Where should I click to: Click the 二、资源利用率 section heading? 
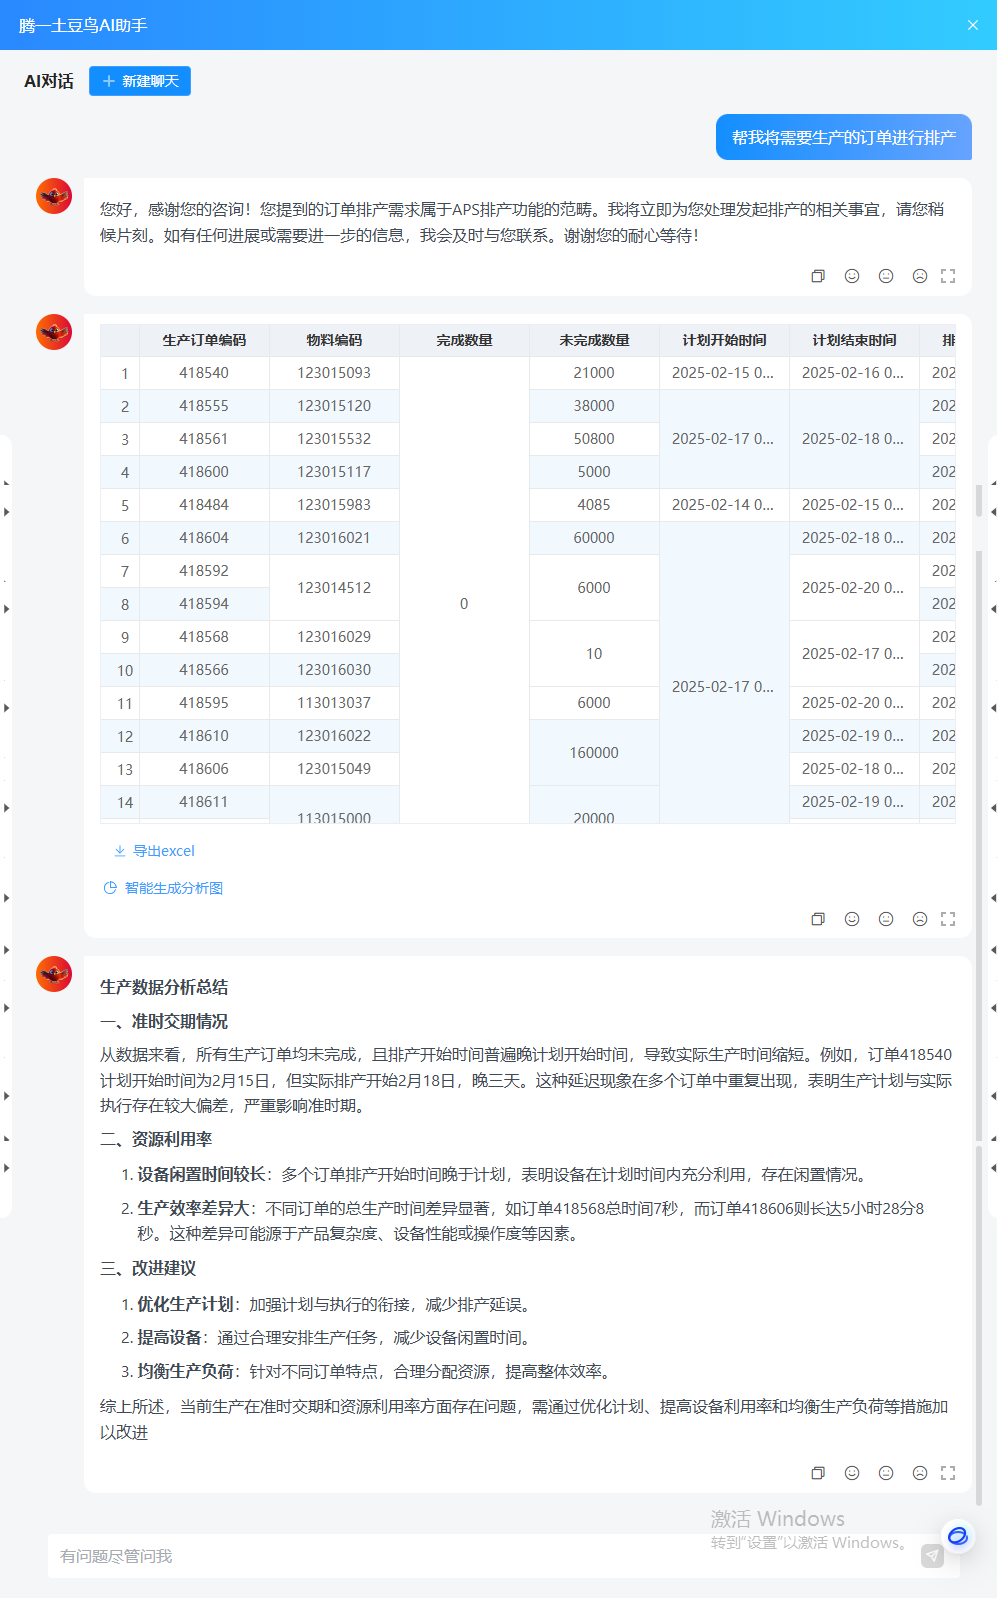pos(156,1139)
